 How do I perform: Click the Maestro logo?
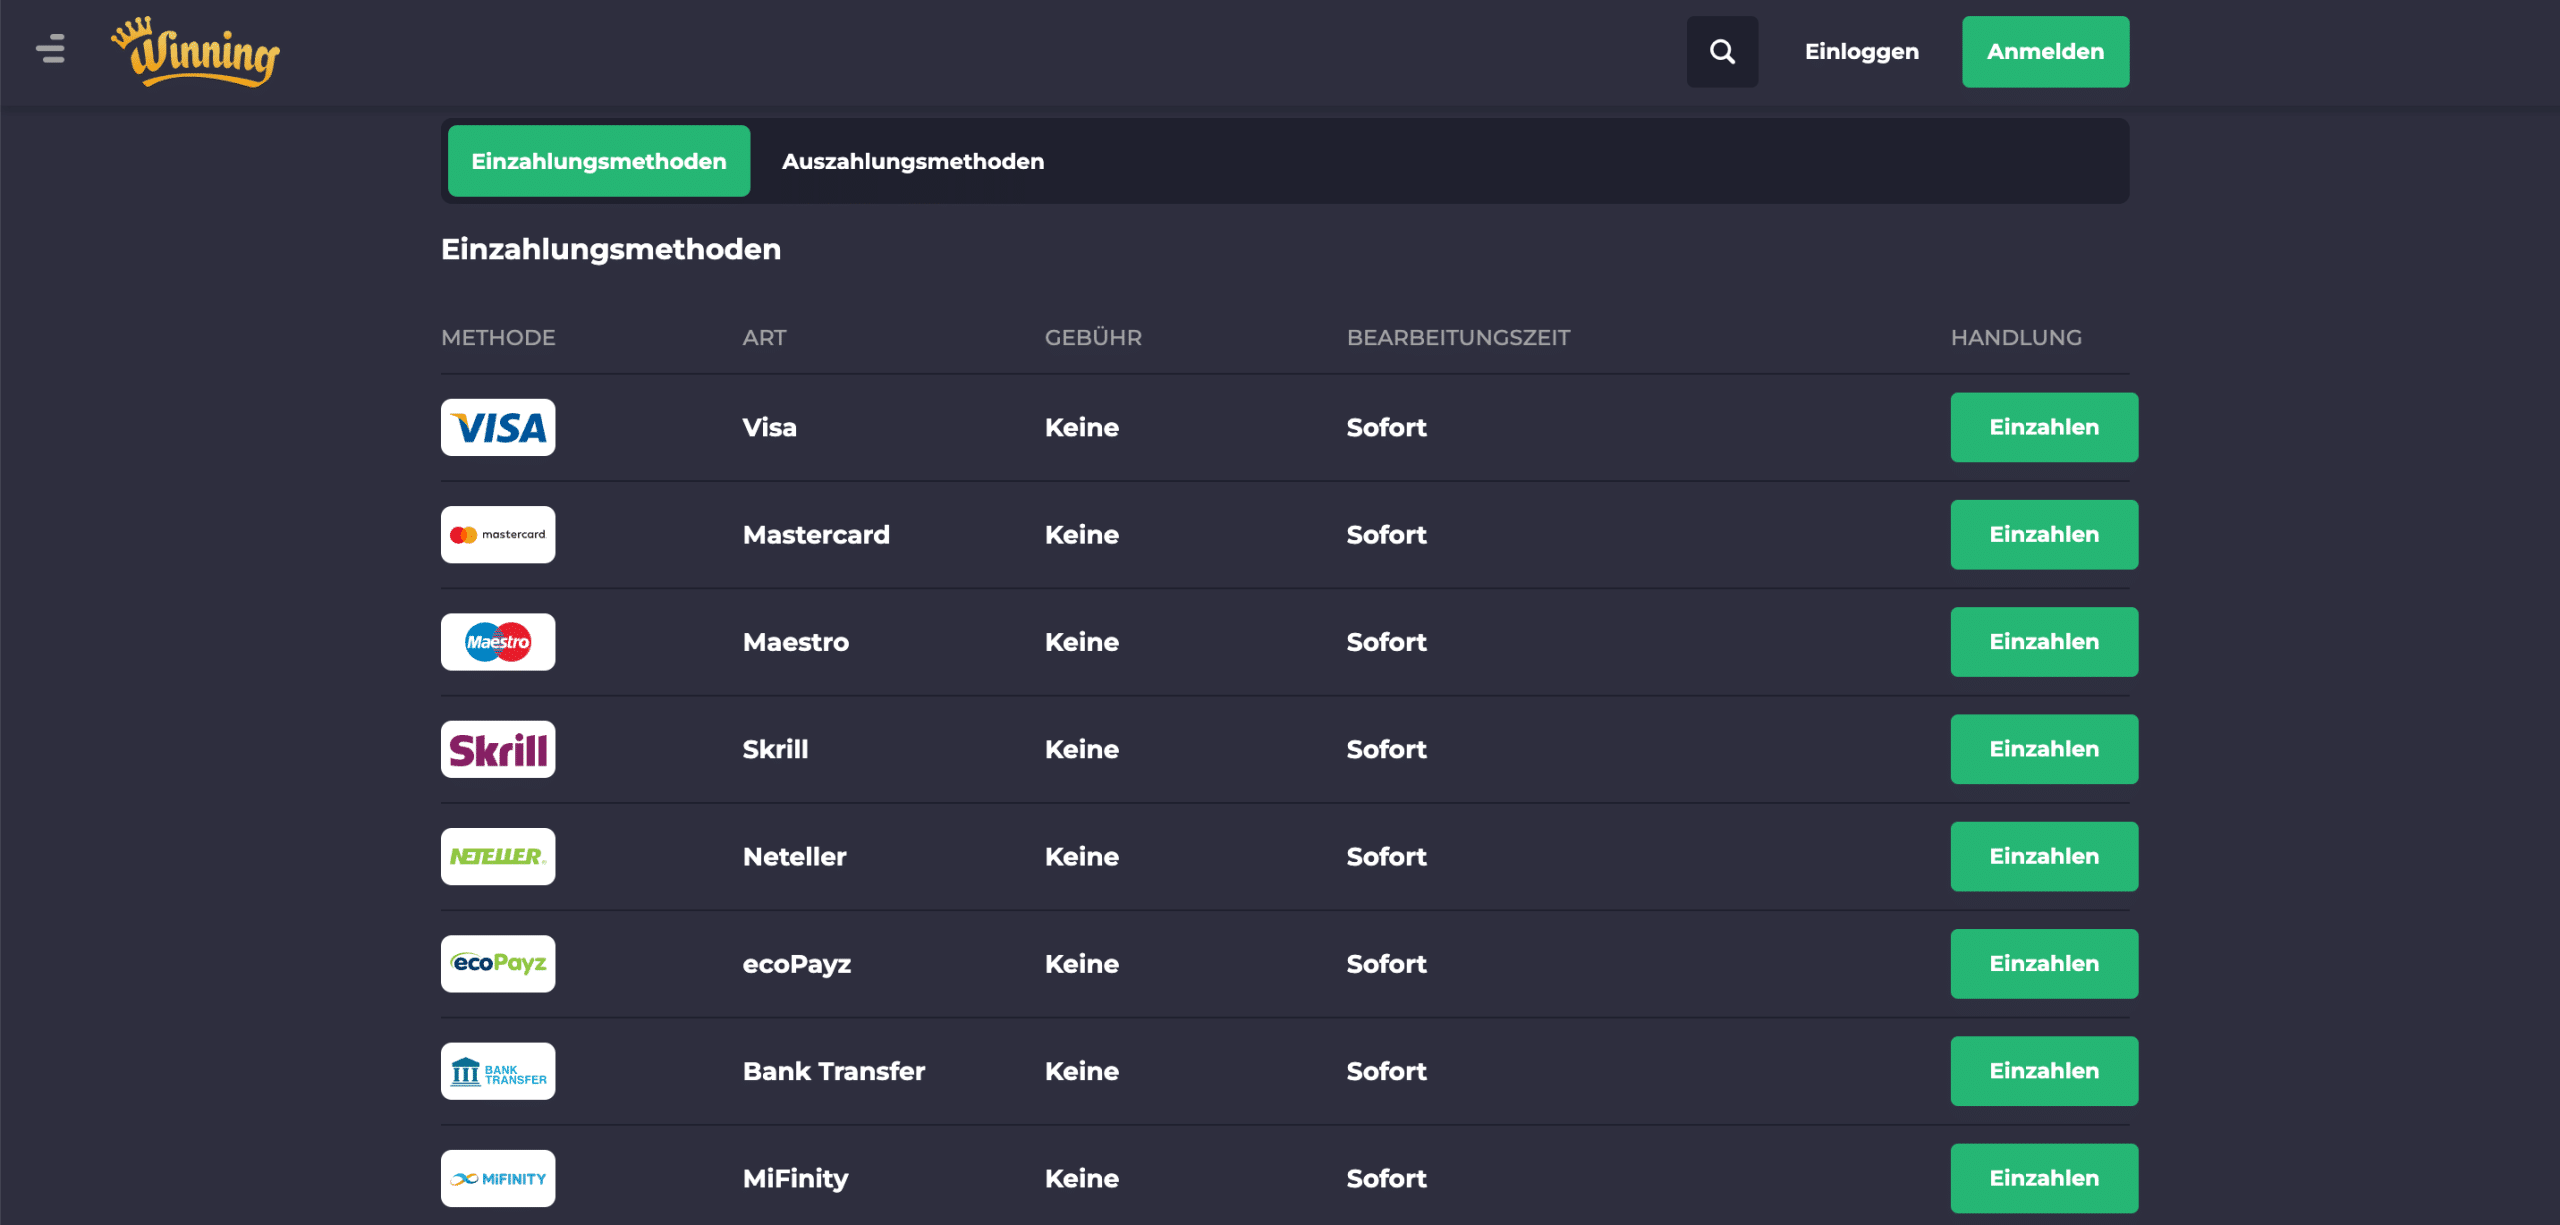coord(498,642)
